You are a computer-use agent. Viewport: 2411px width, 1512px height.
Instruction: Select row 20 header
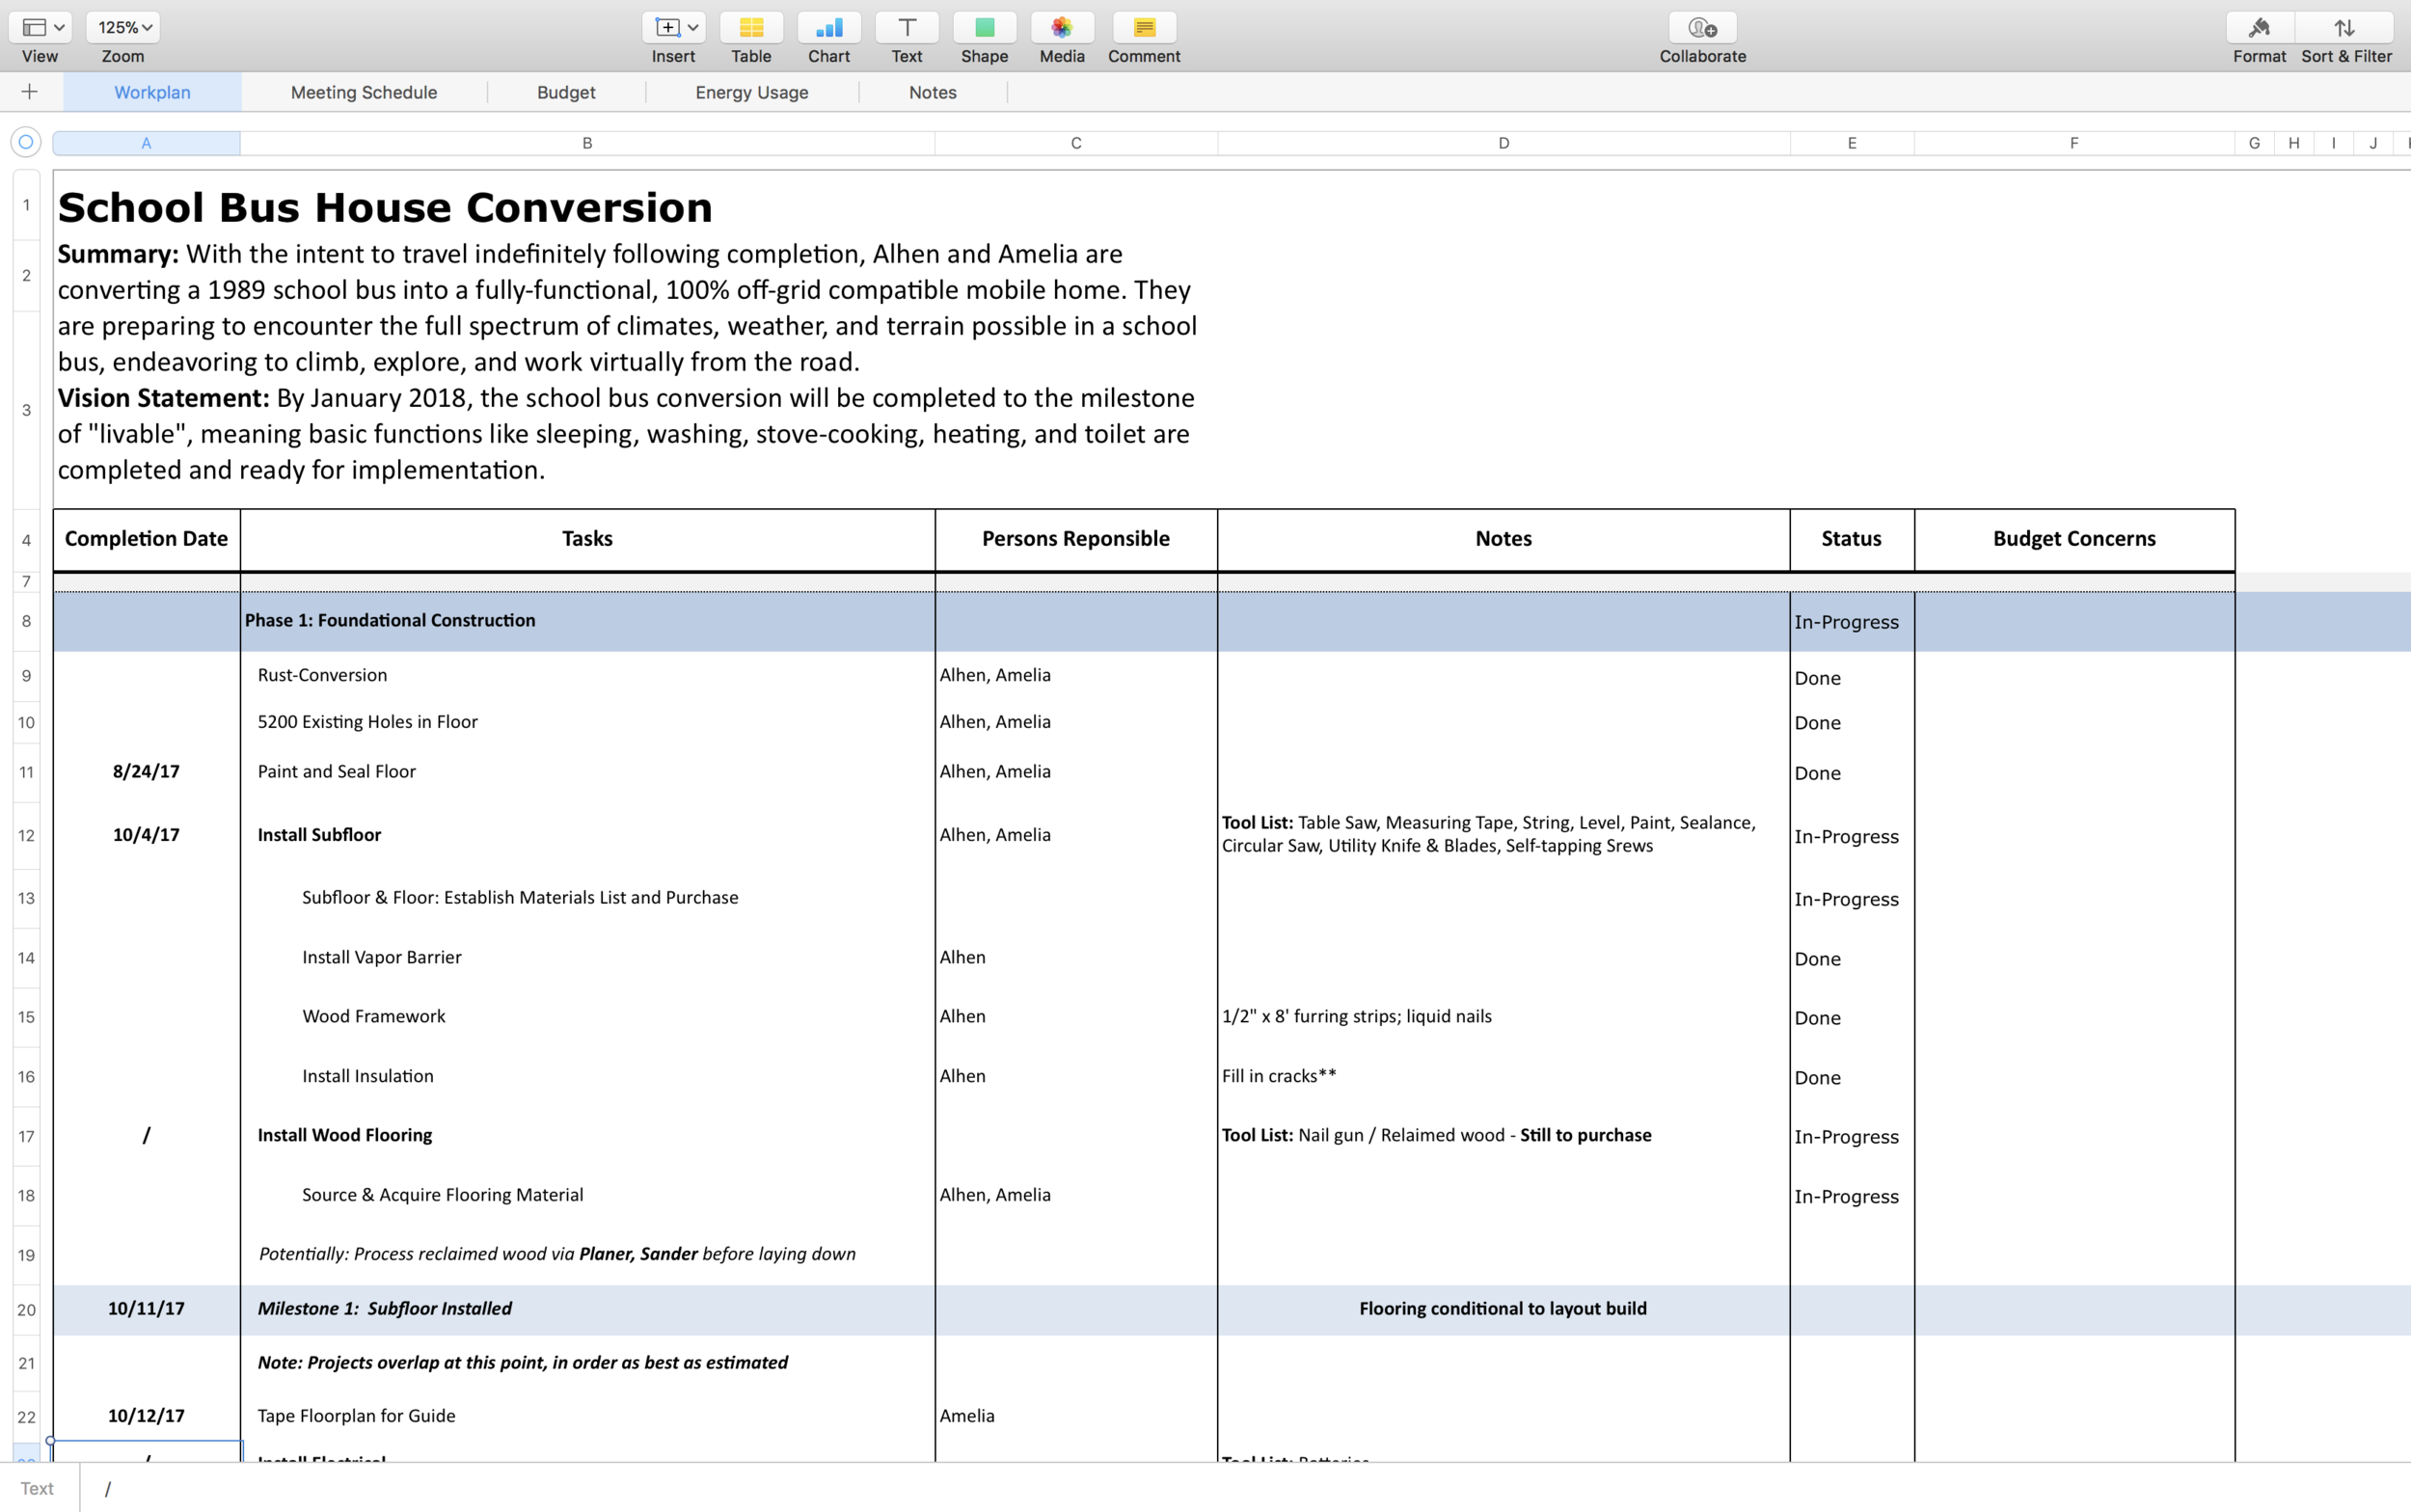26,1310
